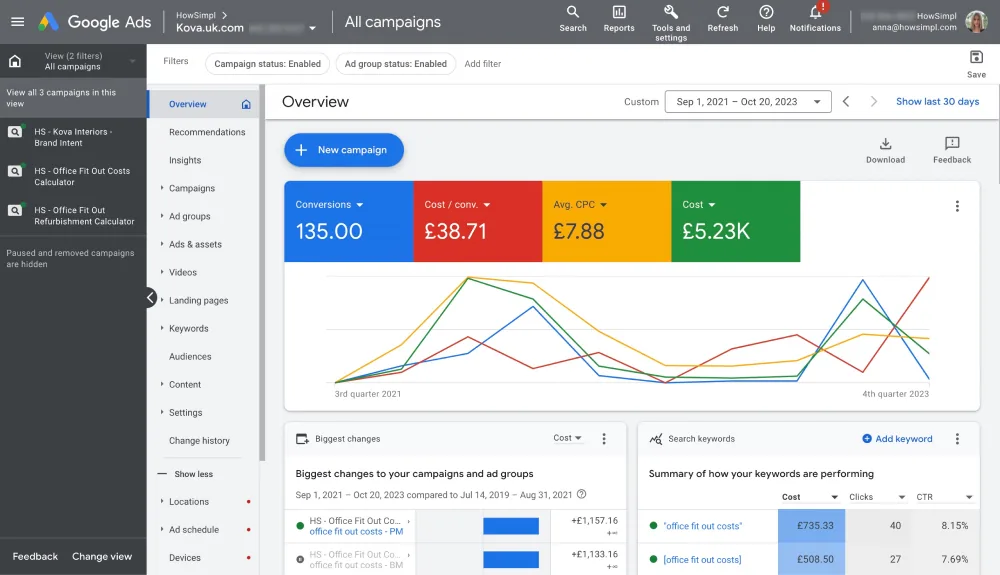Click the HS - Kova Interiors campaign search icon
This screenshot has height=575, width=1000.
point(15,132)
